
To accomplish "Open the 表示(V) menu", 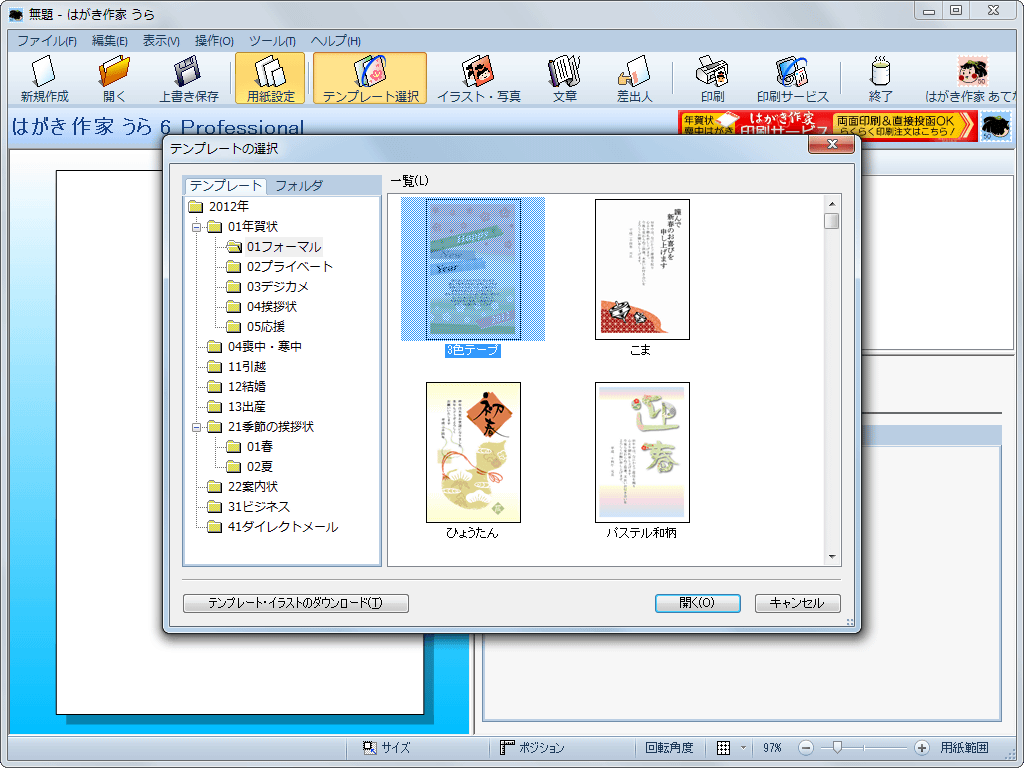I will tap(161, 40).
